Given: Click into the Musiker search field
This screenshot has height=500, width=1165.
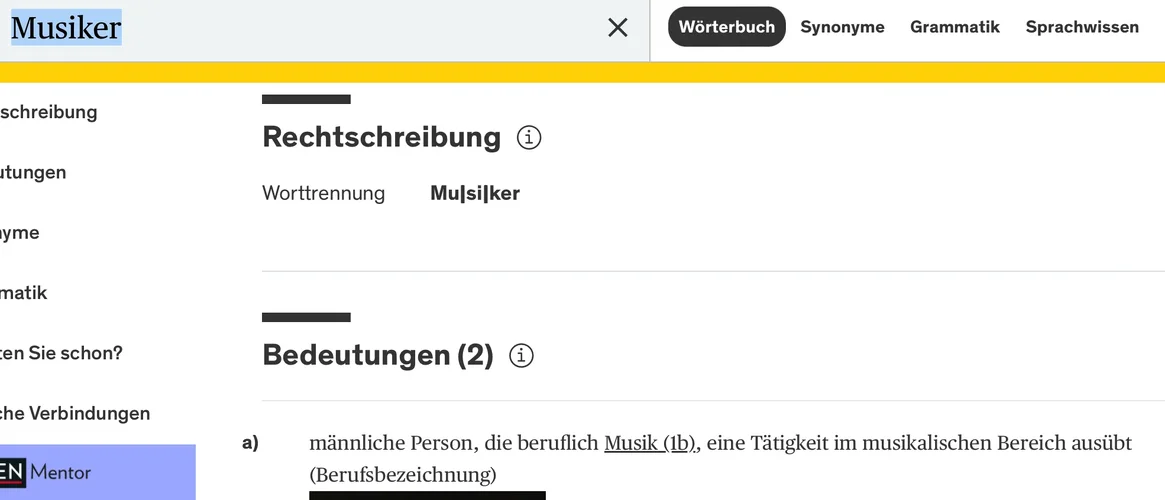Looking at the screenshot, I should (300, 28).
